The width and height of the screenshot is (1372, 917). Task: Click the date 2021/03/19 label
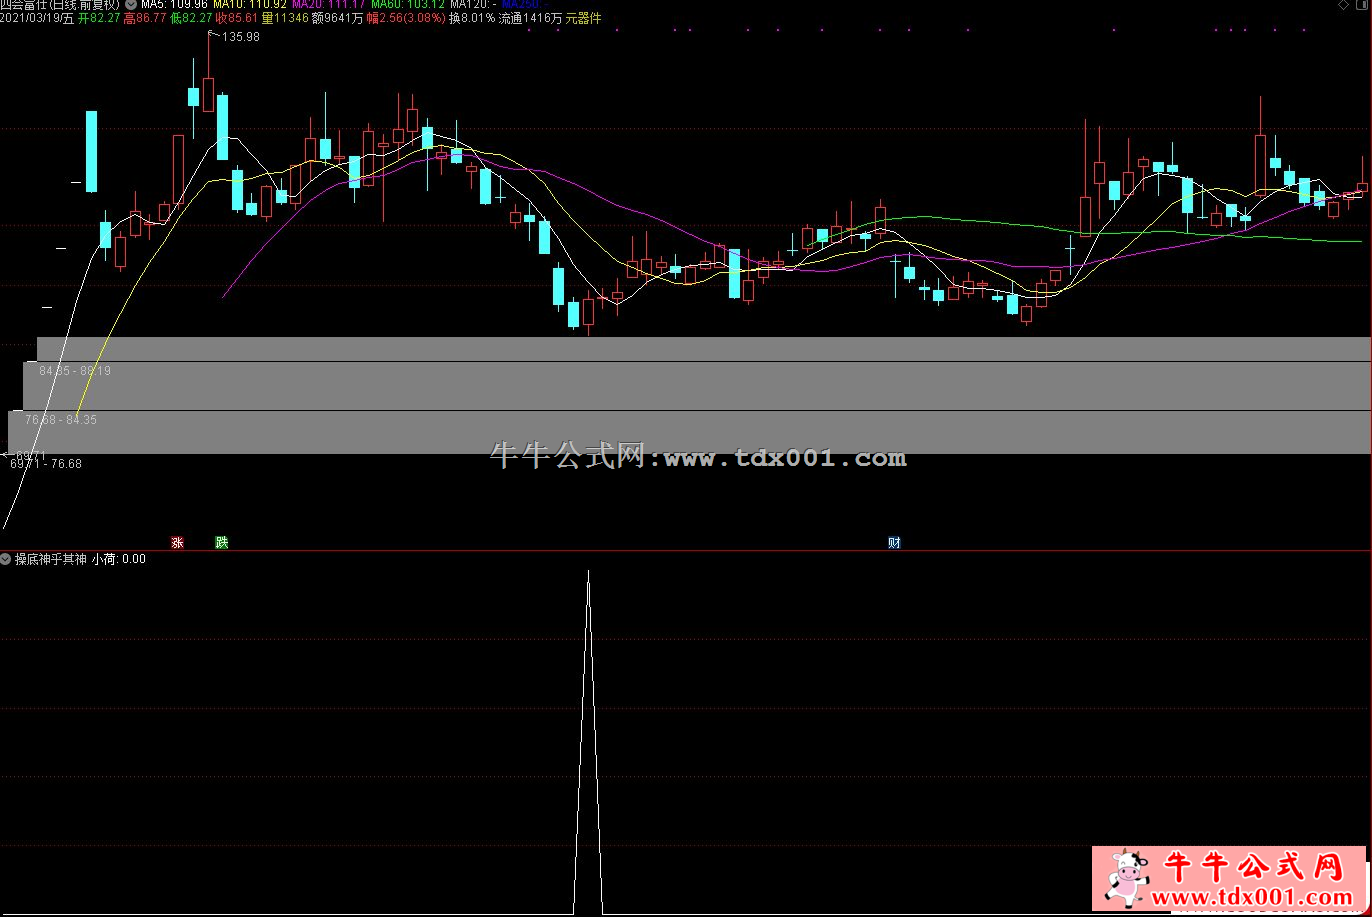30,18
